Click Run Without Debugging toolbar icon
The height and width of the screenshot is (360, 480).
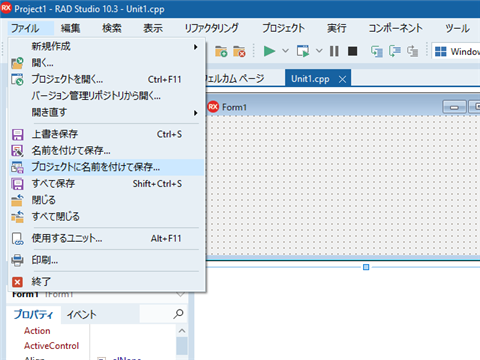tap(303, 51)
